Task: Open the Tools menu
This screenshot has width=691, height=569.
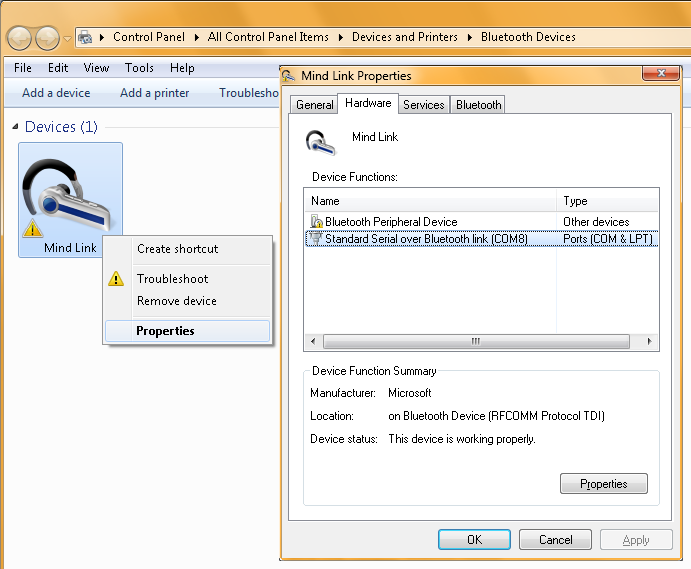Action: point(139,68)
